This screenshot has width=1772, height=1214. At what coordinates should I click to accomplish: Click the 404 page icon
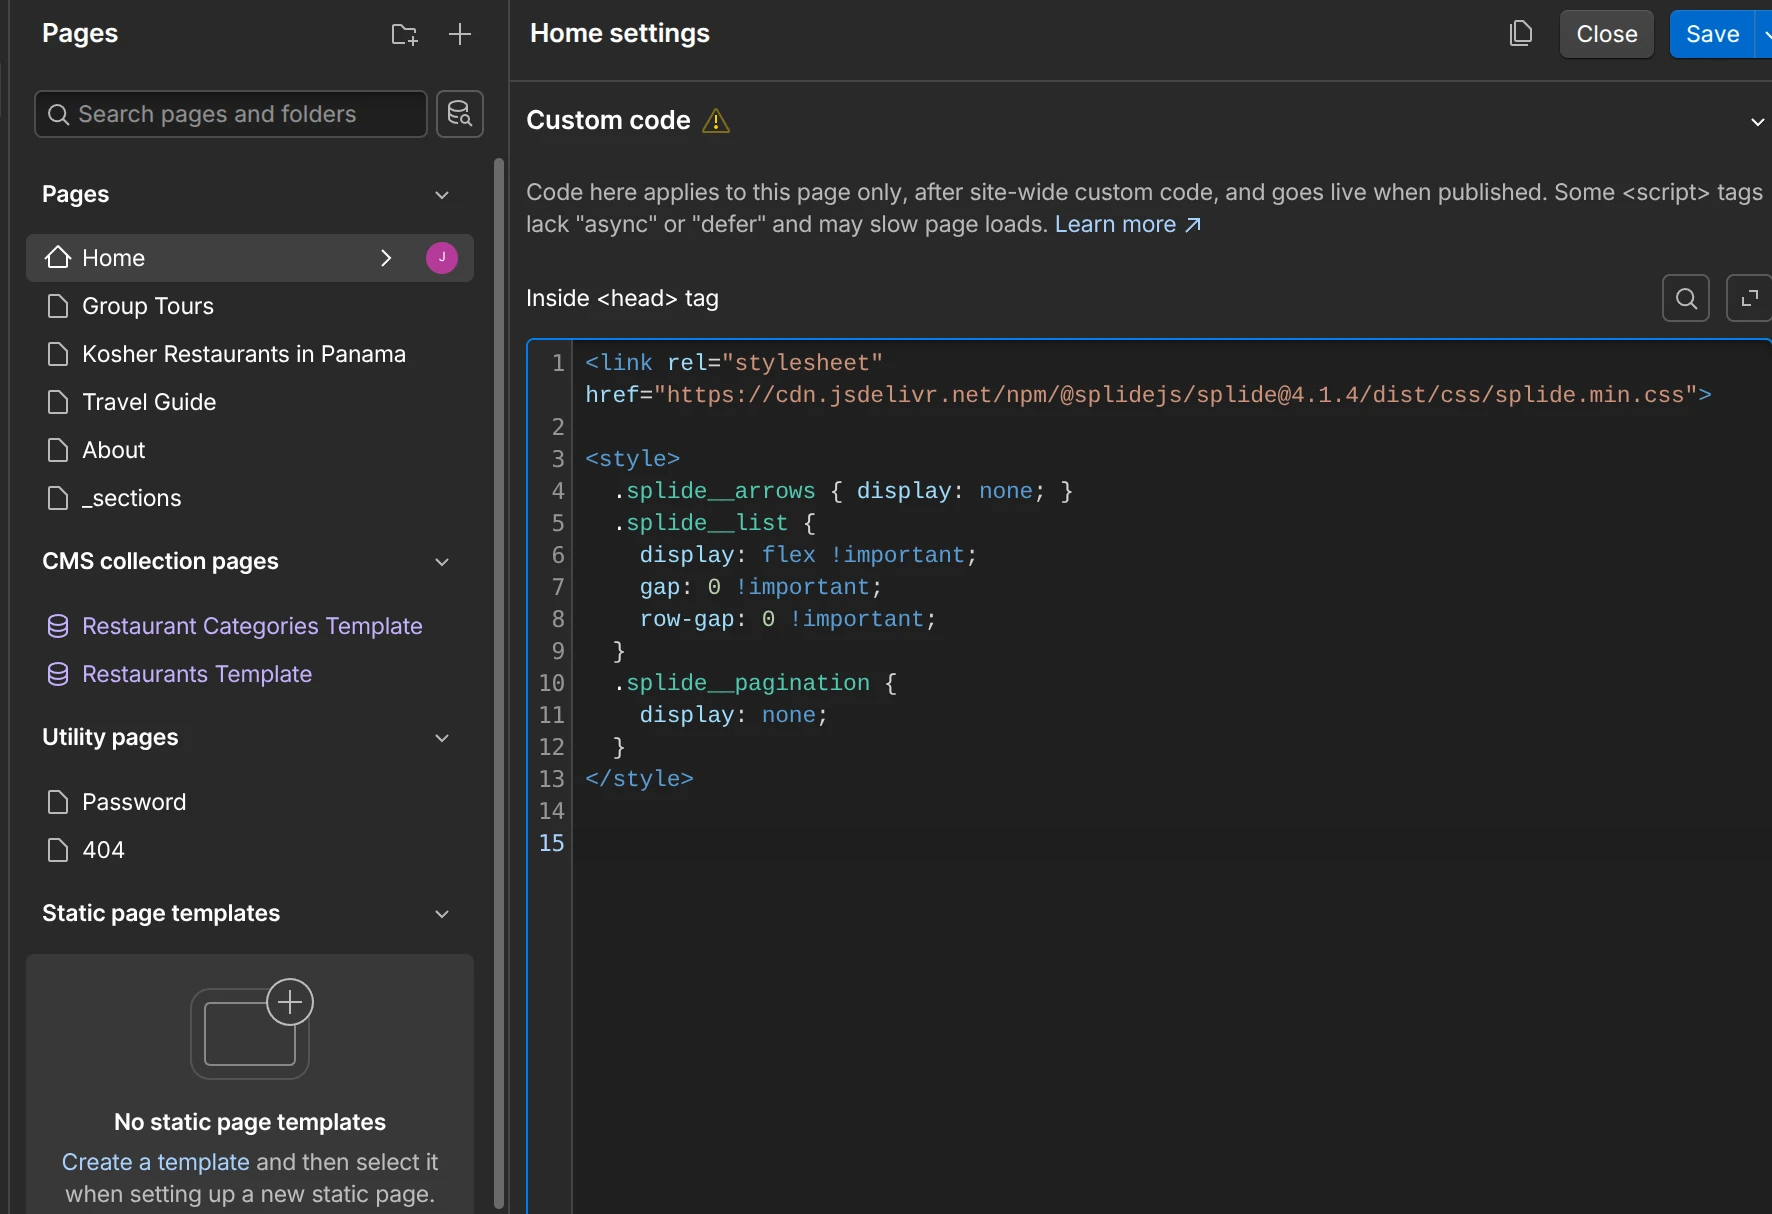(x=58, y=850)
